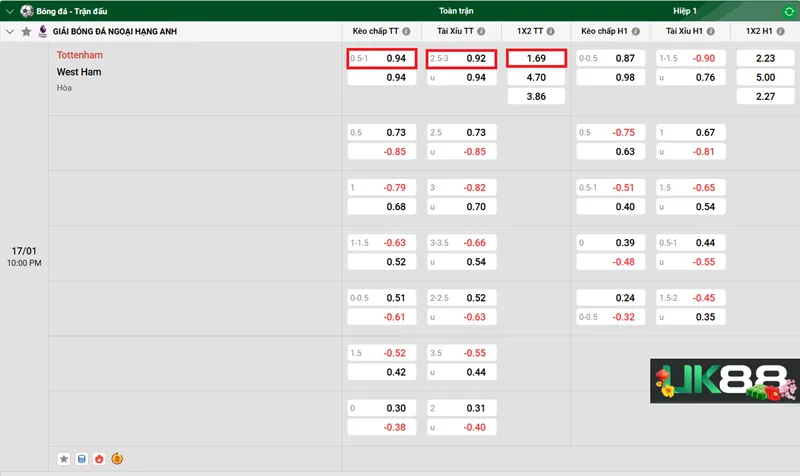This screenshot has height=476, width=800.
Task: Click the gray star icon at bottom
Action: pyautogui.click(x=64, y=459)
